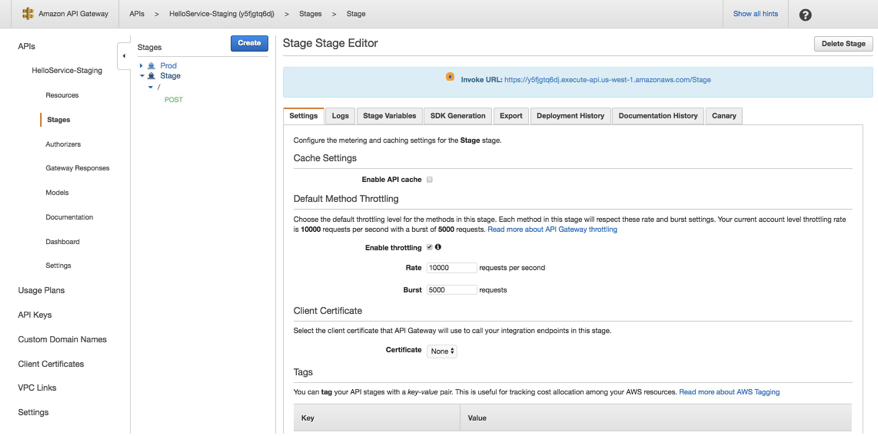Open Models in the sidebar
878x436 pixels.
pyautogui.click(x=57, y=193)
